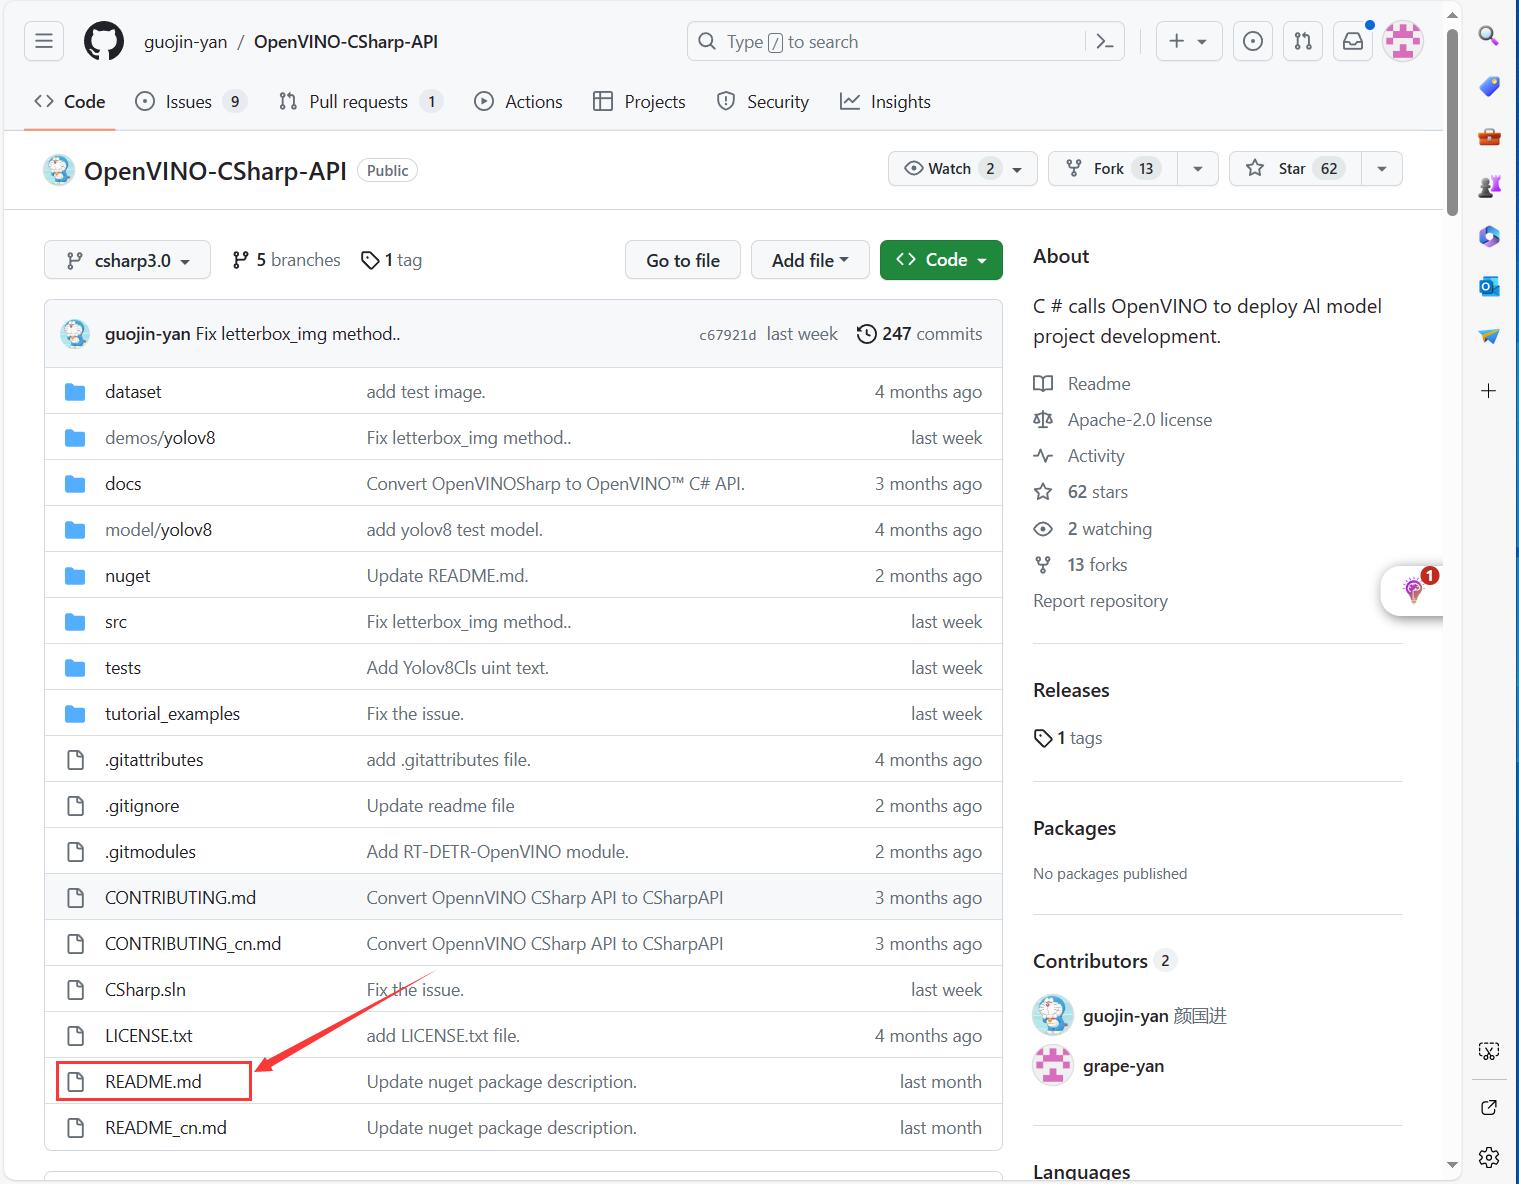1519x1184 pixels.
Task: Open guojin-yan avatar in commit header
Action: [75, 334]
